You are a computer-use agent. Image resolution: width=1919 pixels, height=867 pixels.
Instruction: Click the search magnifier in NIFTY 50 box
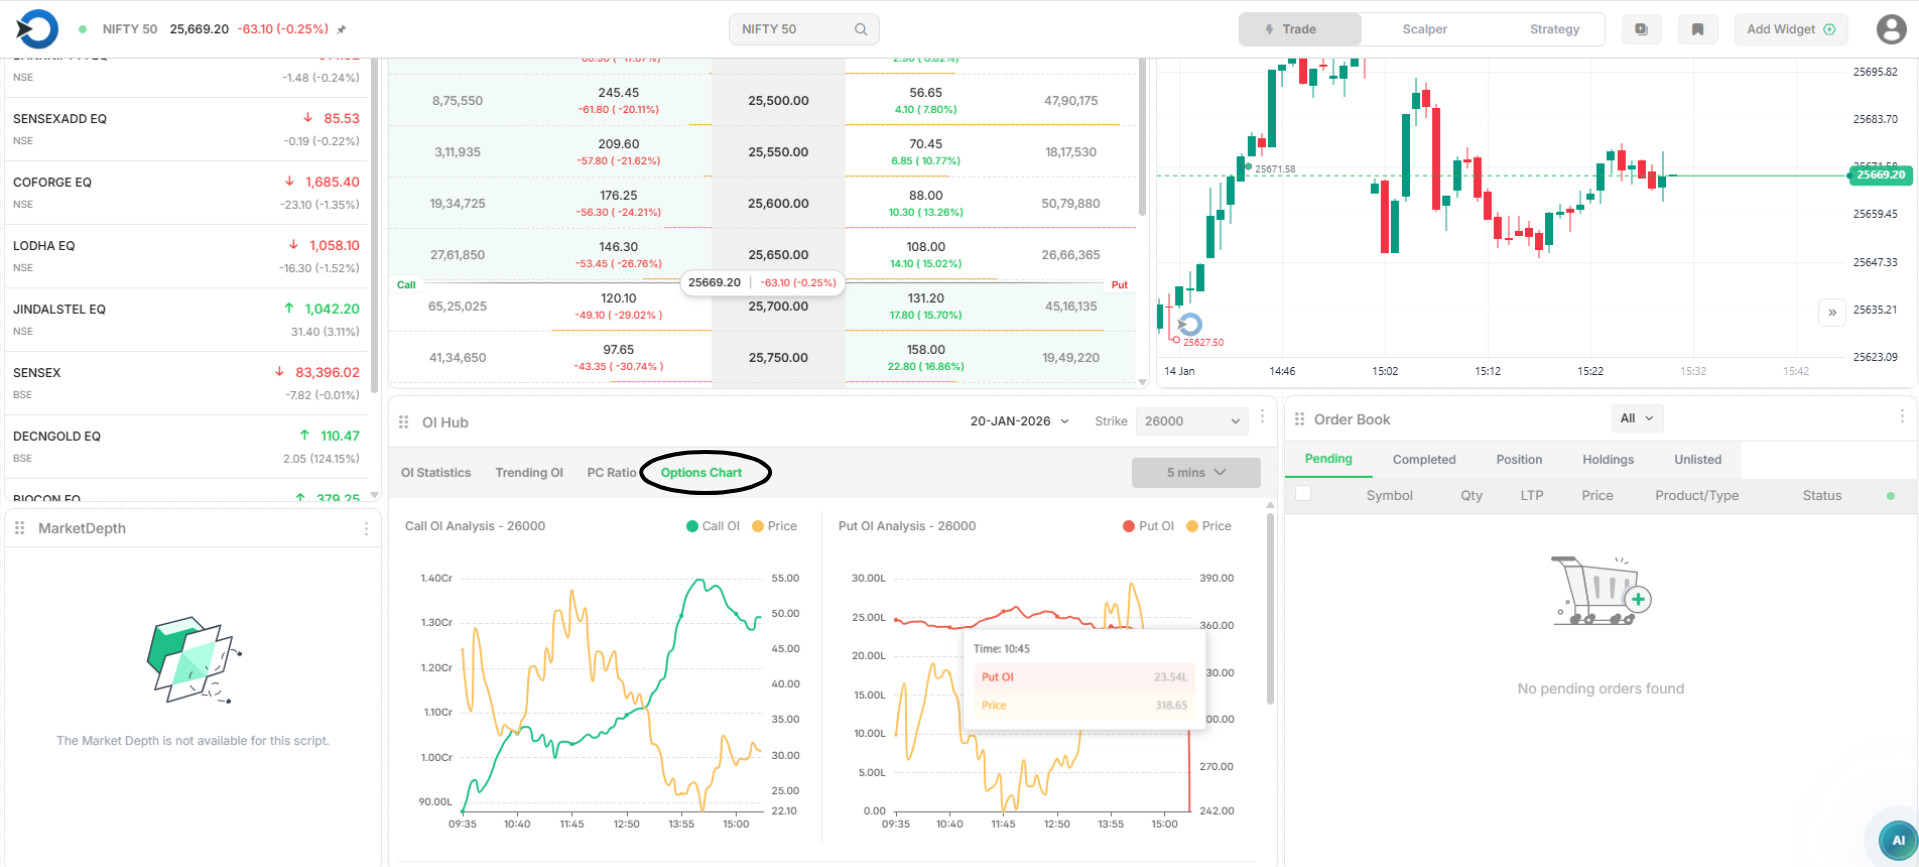tap(860, 29)
